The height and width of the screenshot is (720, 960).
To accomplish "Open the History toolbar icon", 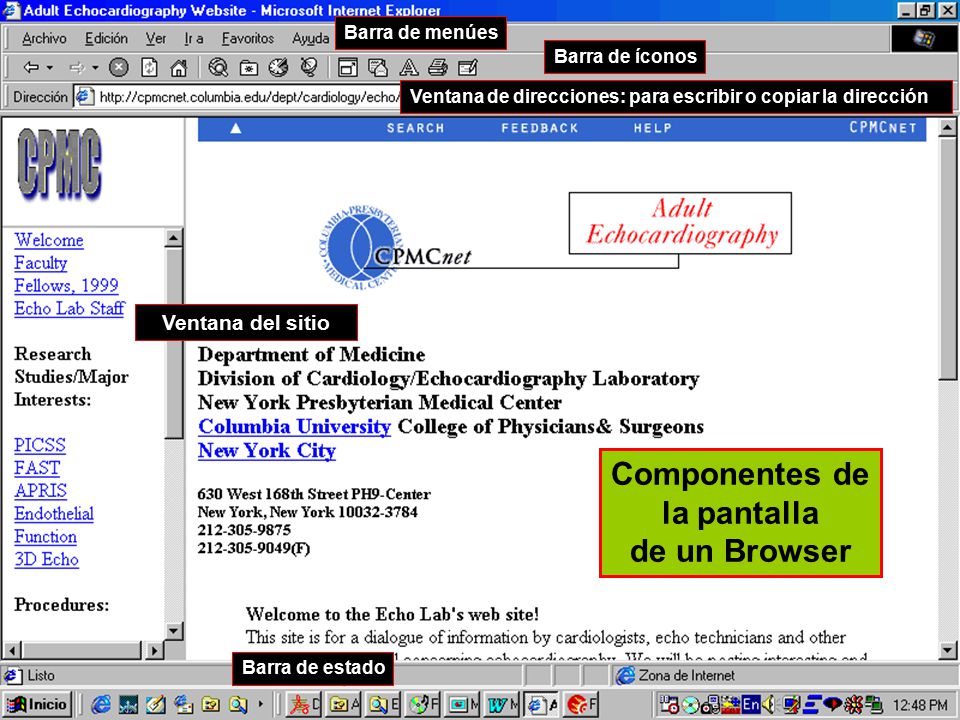I will [279, 67].
